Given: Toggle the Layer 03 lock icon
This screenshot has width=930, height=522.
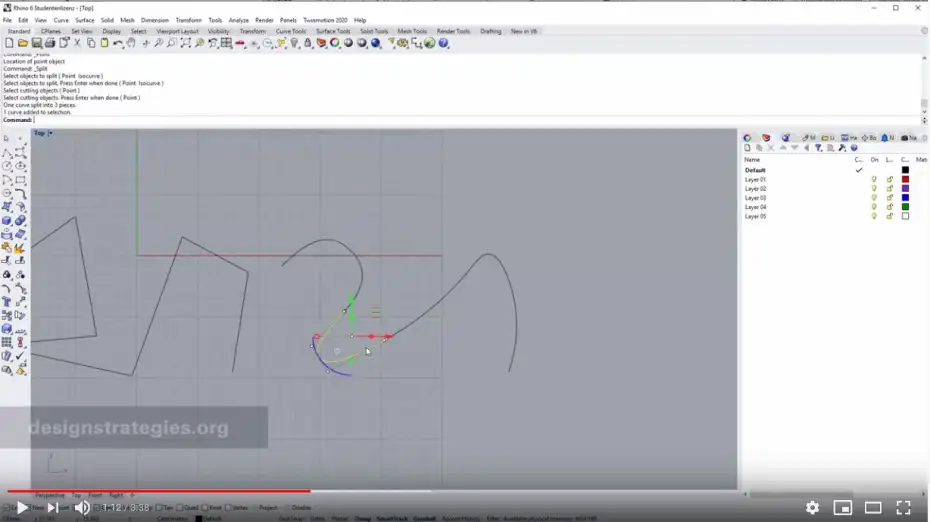Looking at the screenshot, I should coord(890,198).
